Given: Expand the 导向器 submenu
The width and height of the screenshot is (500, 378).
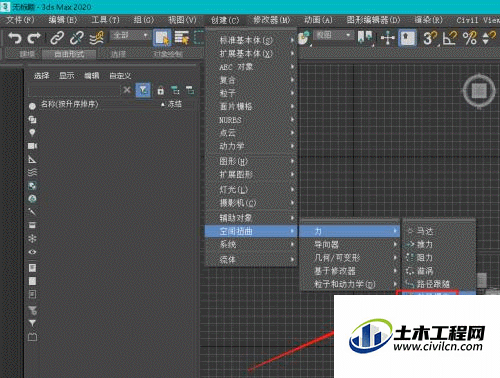Looking at the screenshot, I should pos(349,244).
